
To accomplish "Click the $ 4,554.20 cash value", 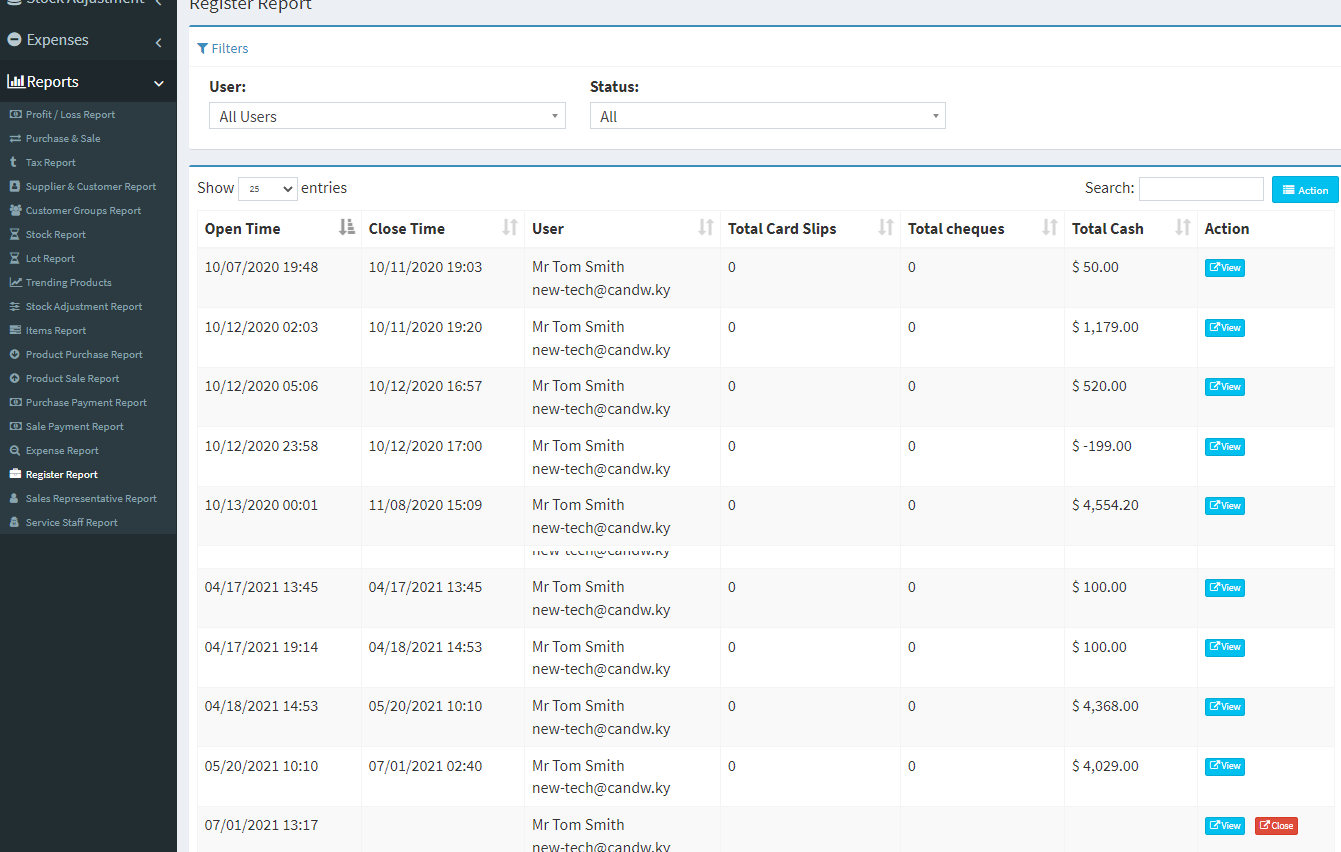I will click(1105, 505).
